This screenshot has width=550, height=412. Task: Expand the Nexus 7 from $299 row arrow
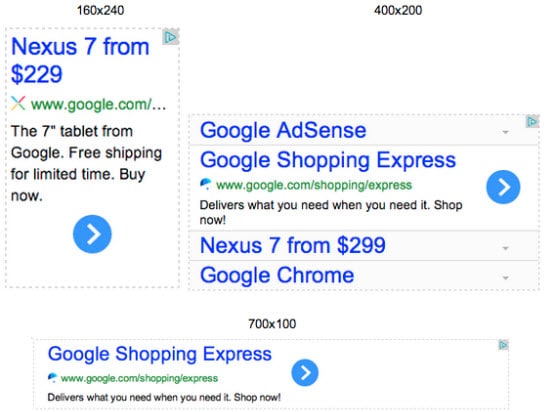(505, 248)
